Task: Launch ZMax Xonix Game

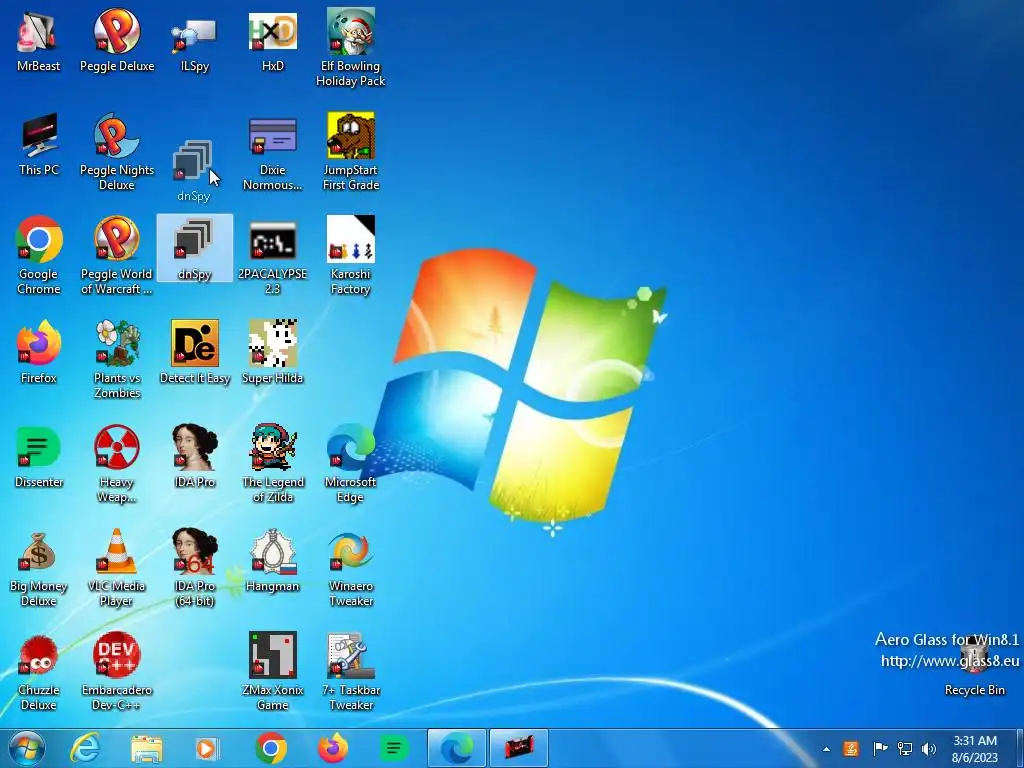Action: (272, 671)
